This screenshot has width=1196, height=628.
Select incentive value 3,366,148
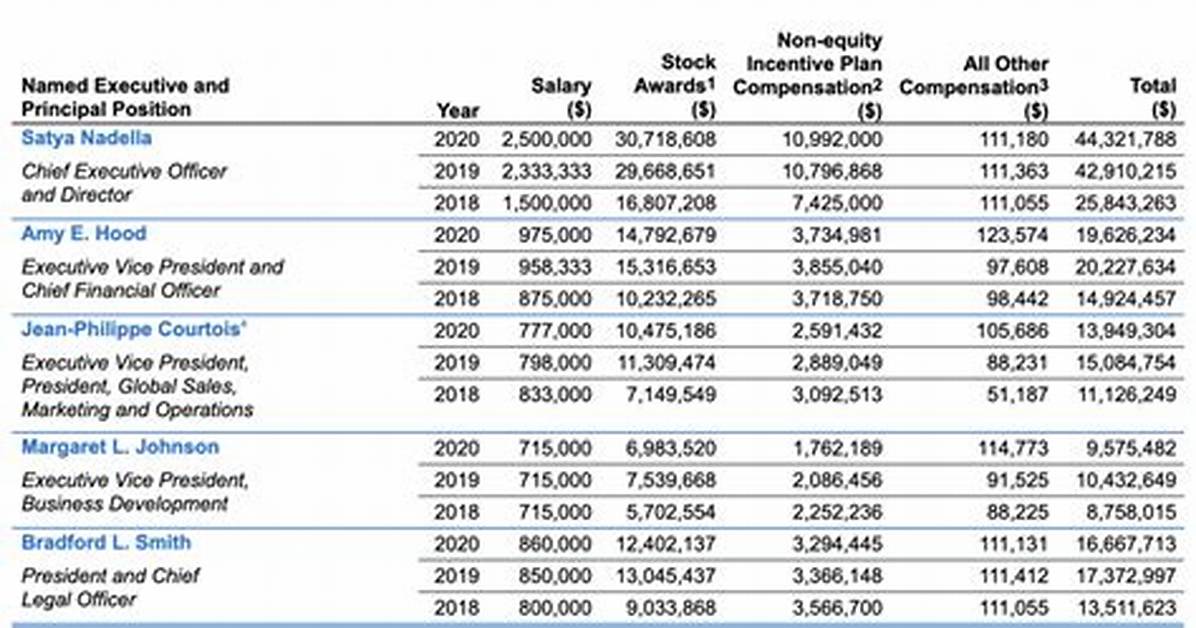[x=837, y=576]
